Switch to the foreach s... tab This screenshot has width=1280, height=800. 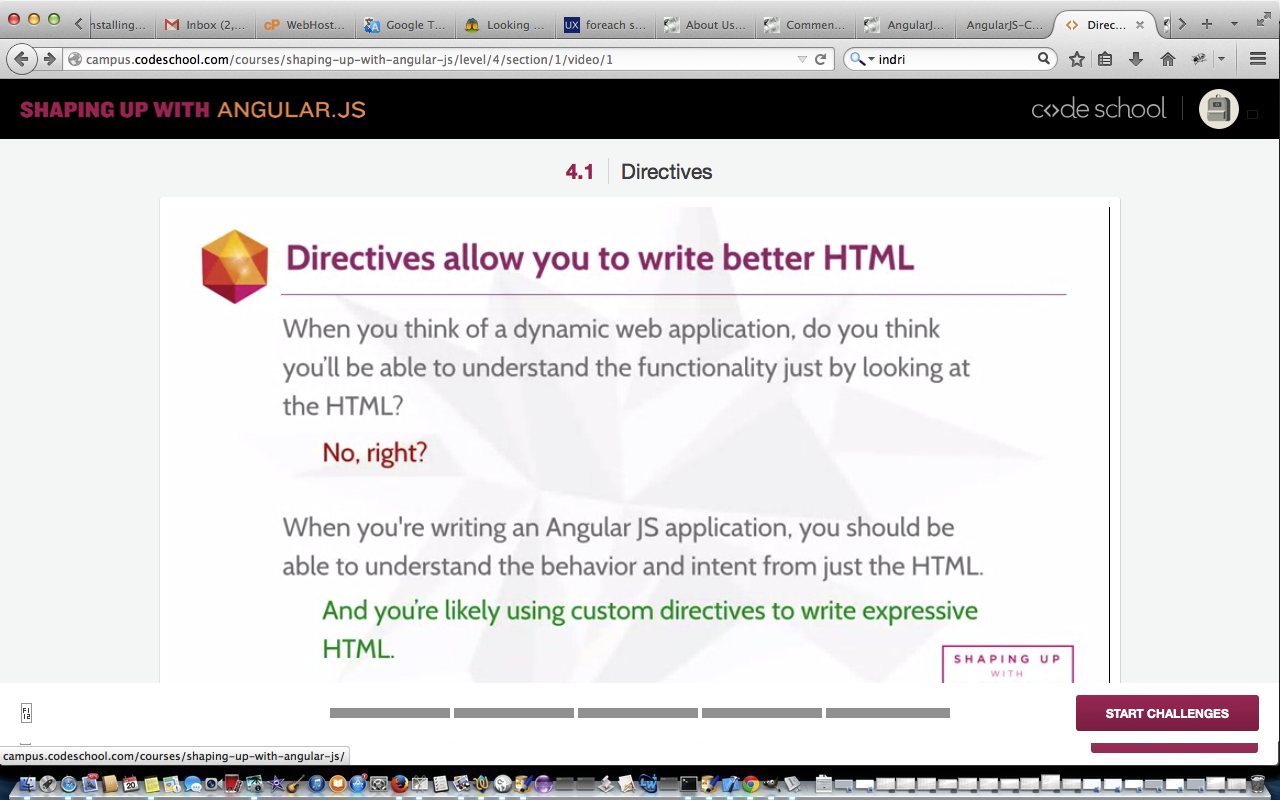(x=604, y=25)
